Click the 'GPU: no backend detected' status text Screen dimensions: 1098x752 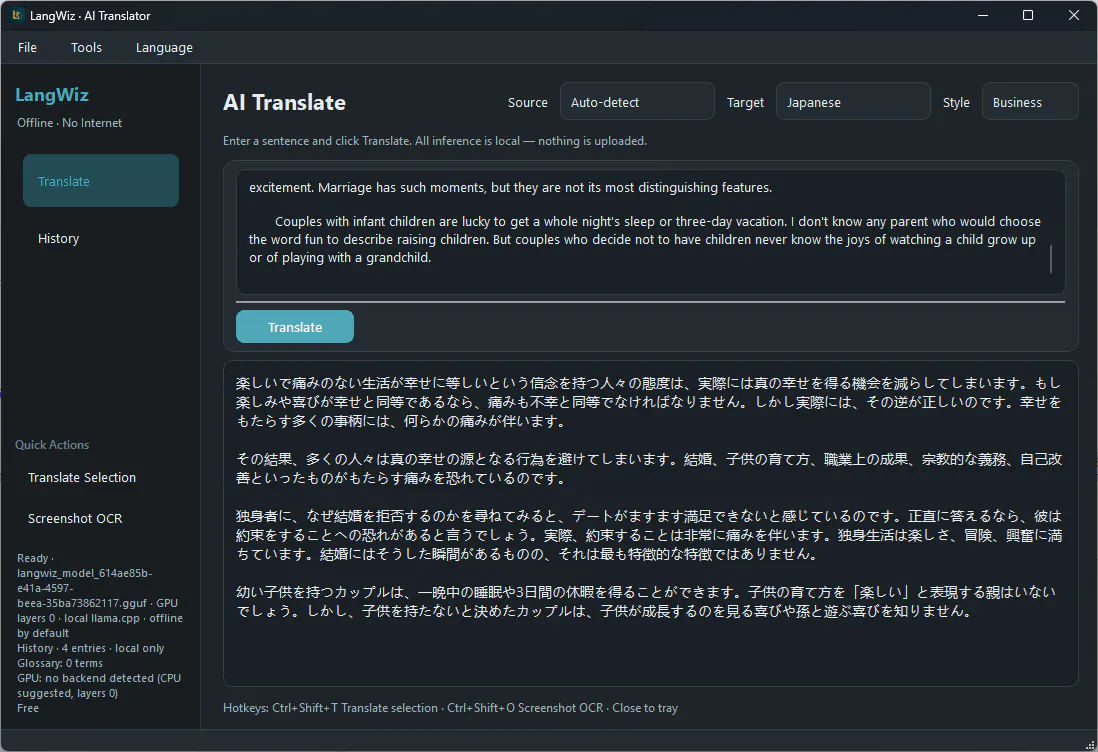click(99, 685)
